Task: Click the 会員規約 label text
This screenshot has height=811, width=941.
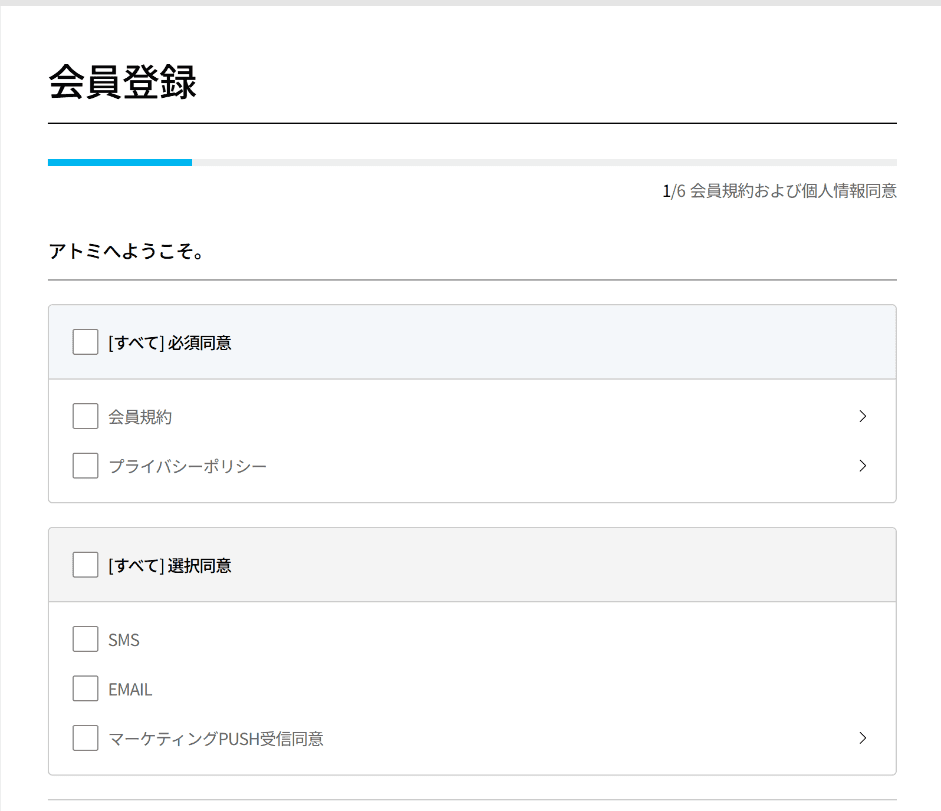Action: point(140,417)
